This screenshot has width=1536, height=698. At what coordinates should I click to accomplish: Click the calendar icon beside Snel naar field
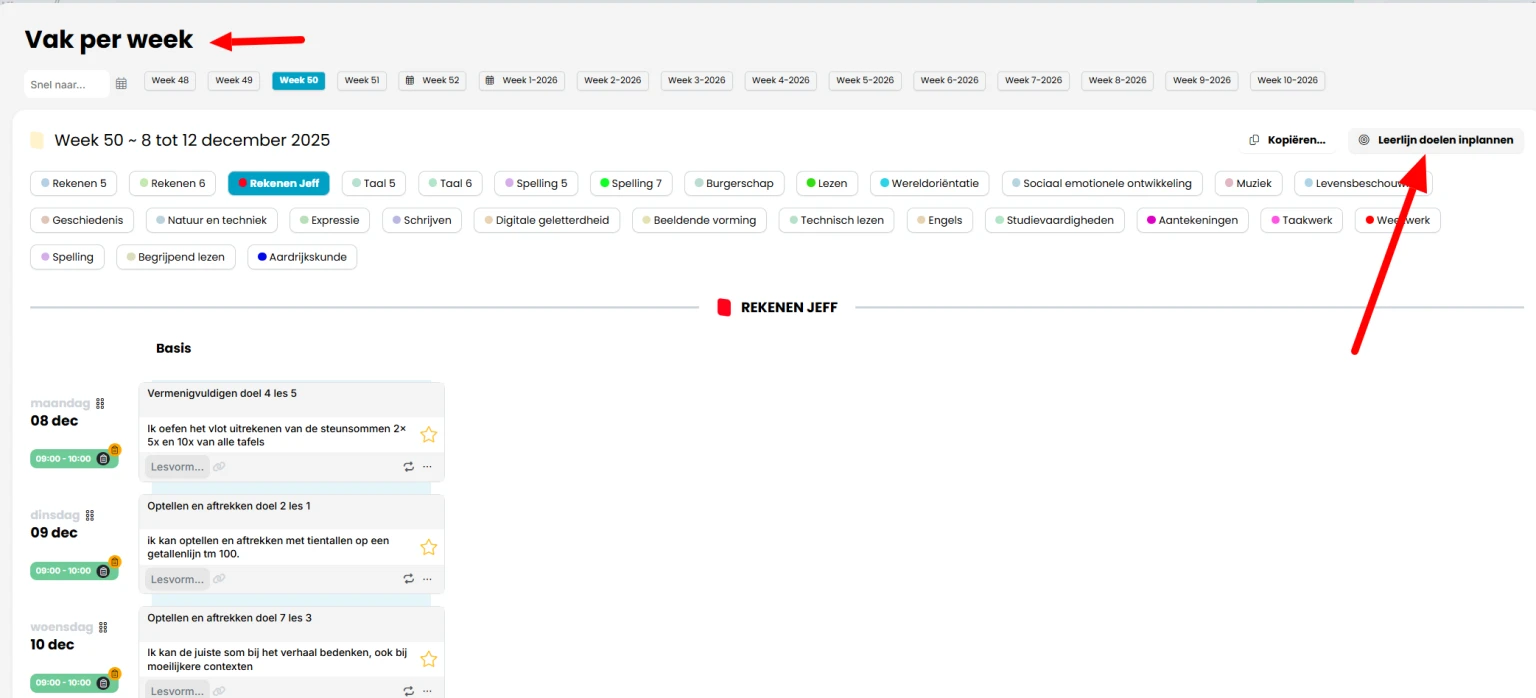(121, 84)
